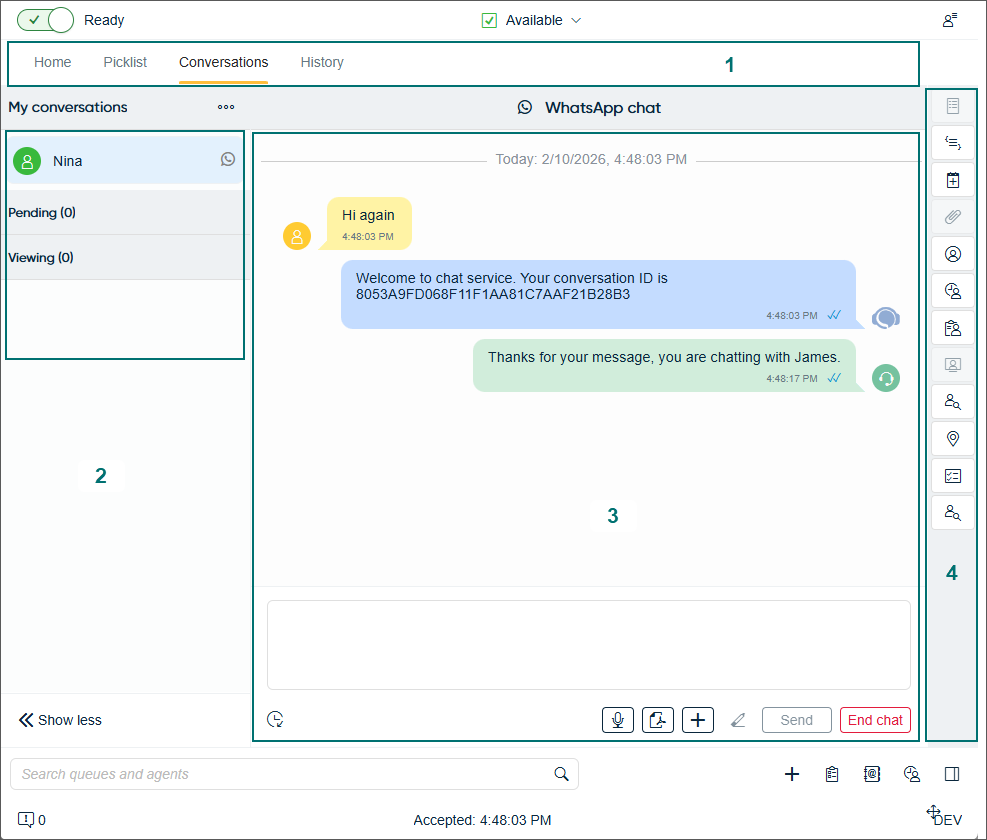Click the Hi again message bubble
Viewport: 987px width, 840px height.
[x=368, y=224]
